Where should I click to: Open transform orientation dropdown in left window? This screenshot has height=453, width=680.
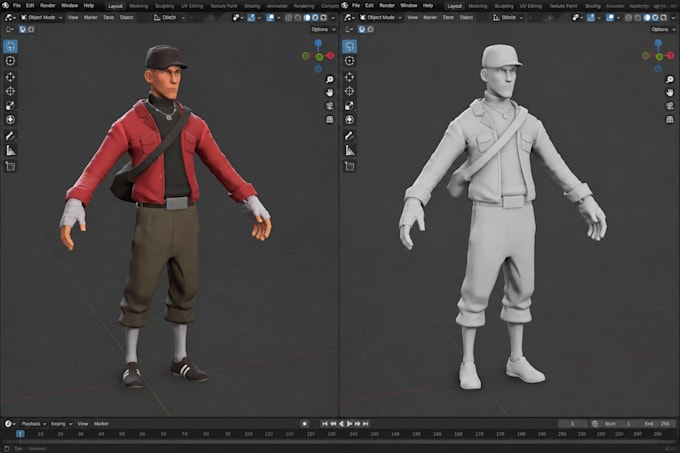(170, 18)
